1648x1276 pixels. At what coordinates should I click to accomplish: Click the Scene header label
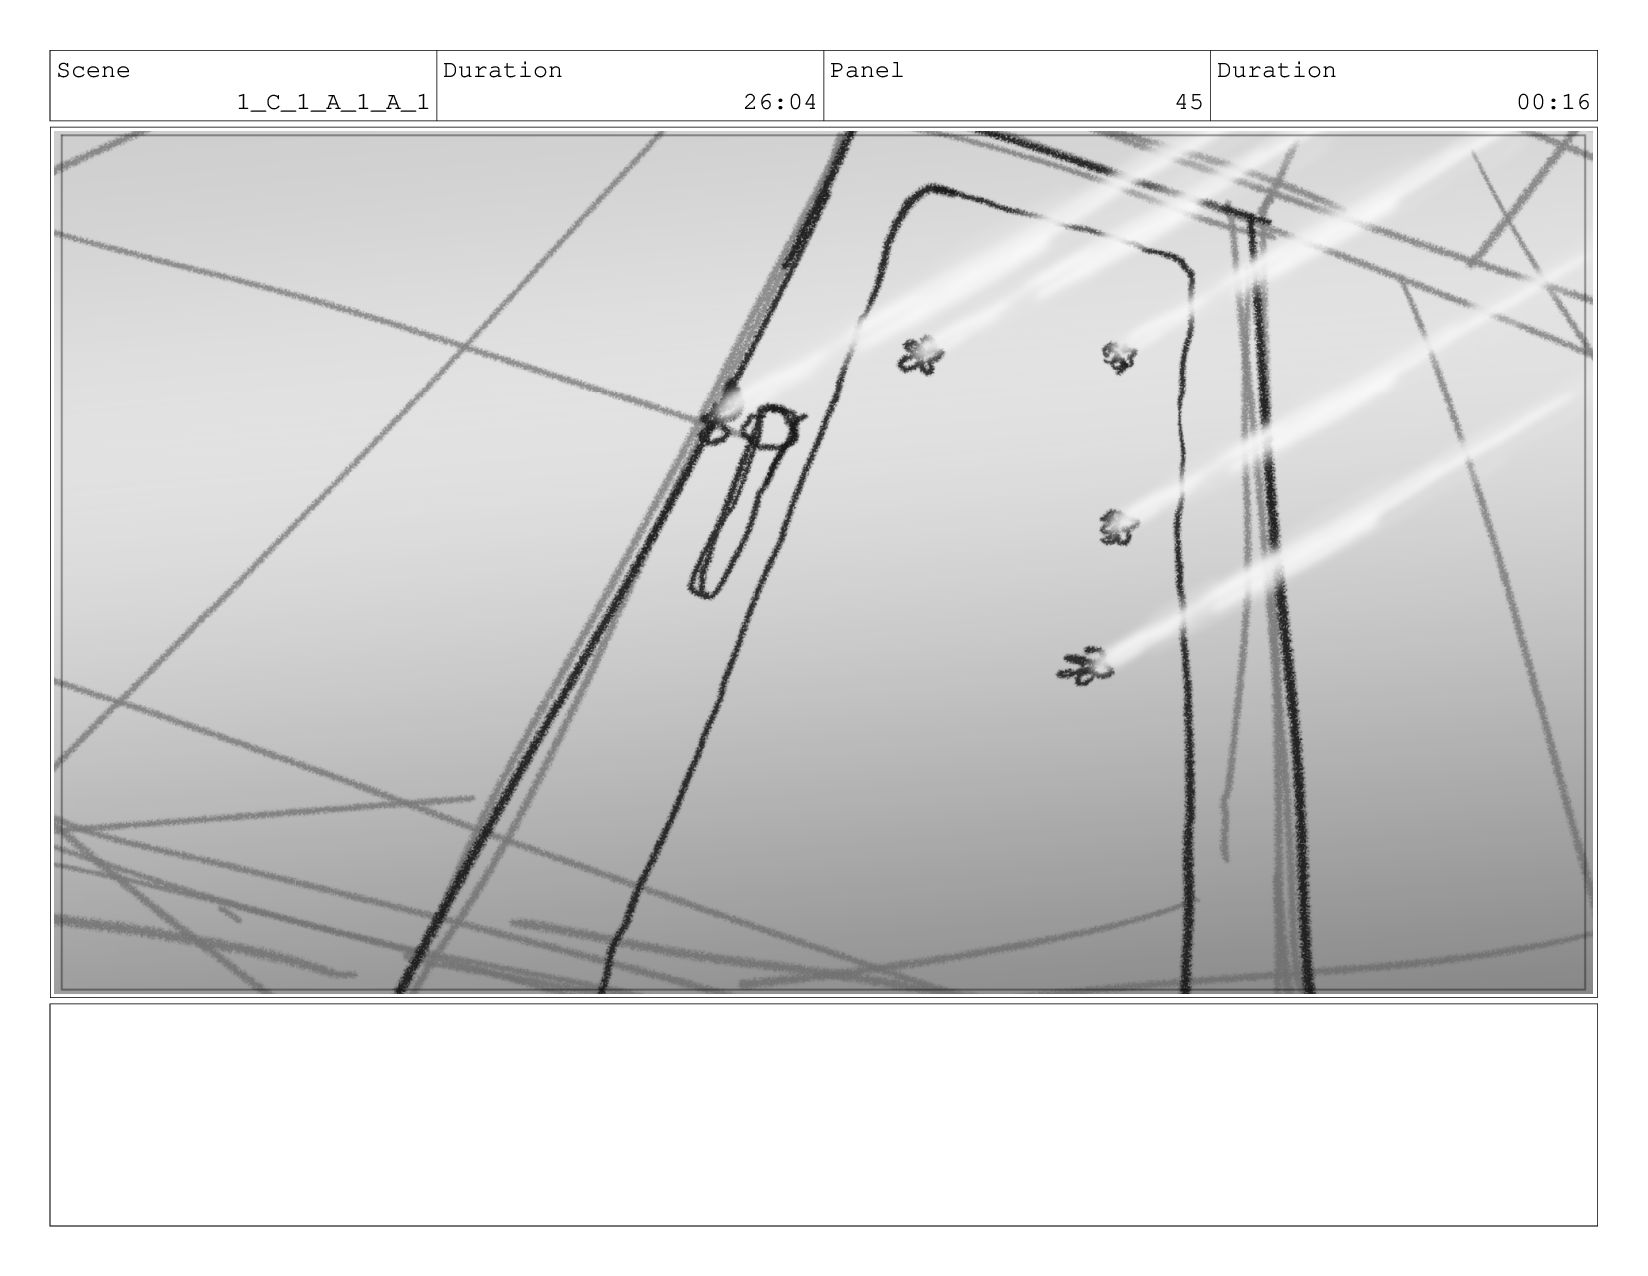93,70
